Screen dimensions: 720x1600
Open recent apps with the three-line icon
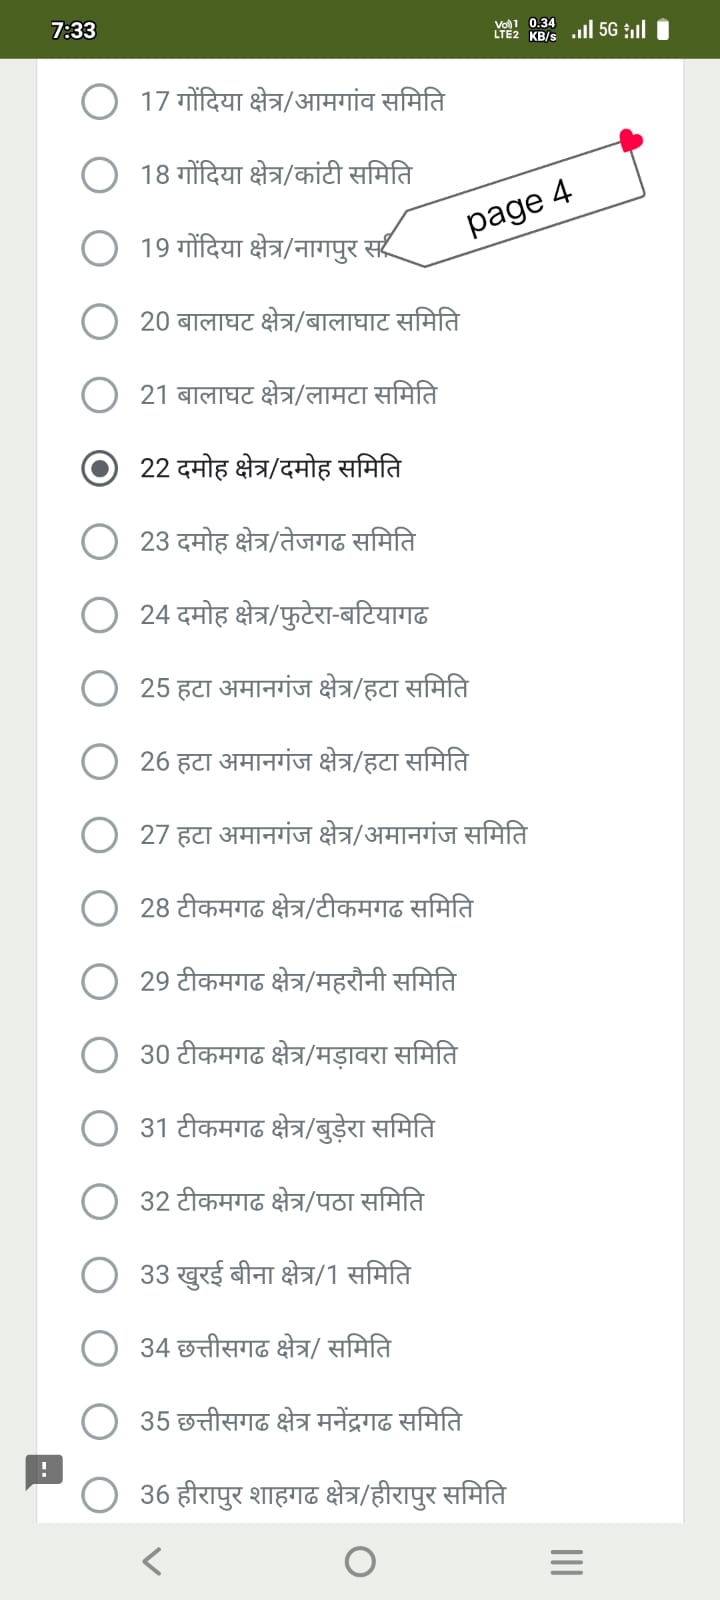point(566,1562)
